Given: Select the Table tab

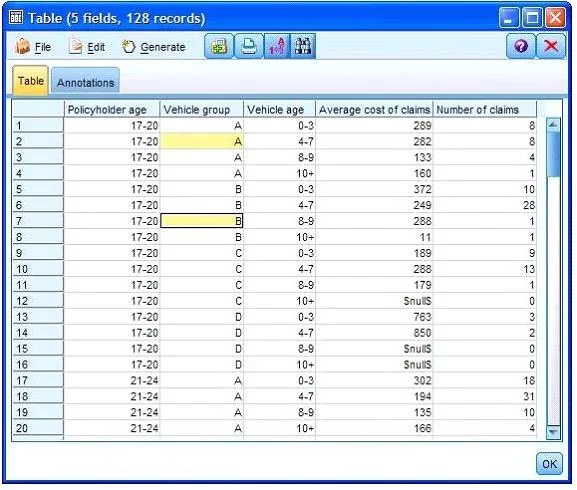Looking at the screenshot, I should (31, 81).
